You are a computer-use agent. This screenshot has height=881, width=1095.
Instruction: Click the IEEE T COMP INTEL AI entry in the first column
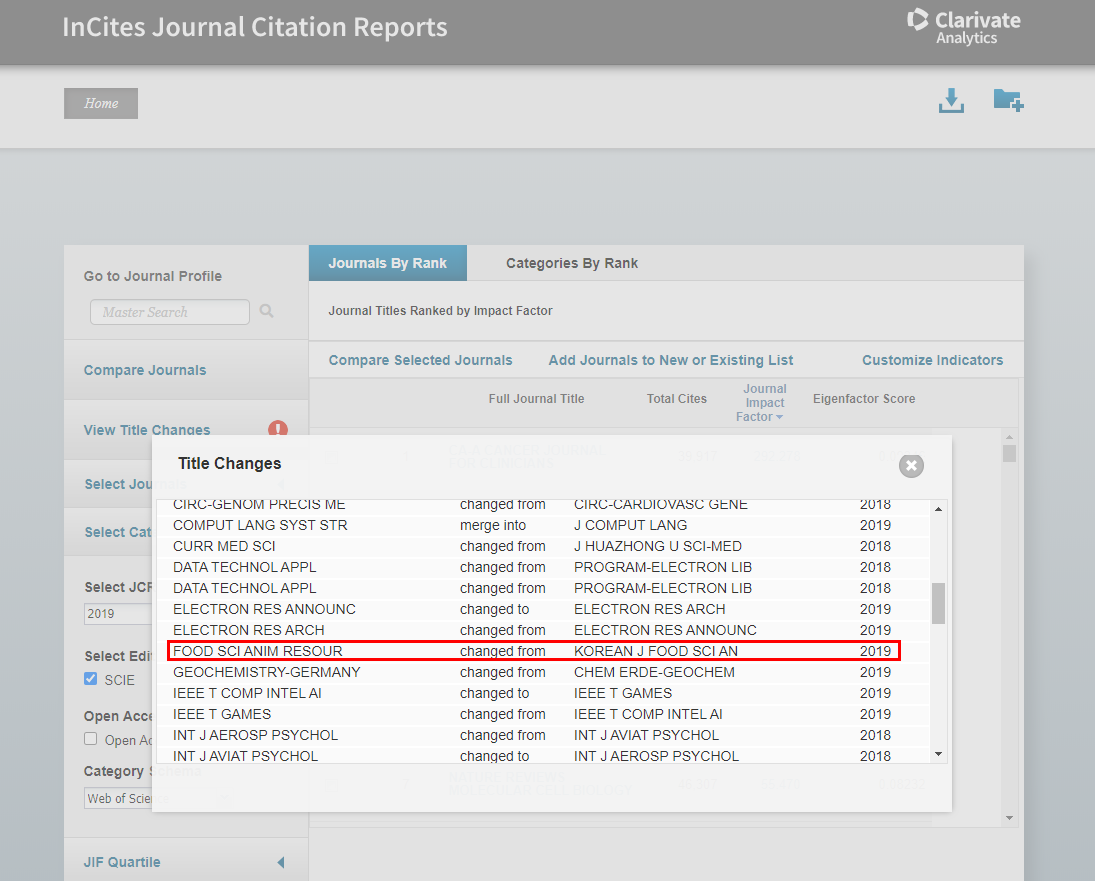pos(247,693)
